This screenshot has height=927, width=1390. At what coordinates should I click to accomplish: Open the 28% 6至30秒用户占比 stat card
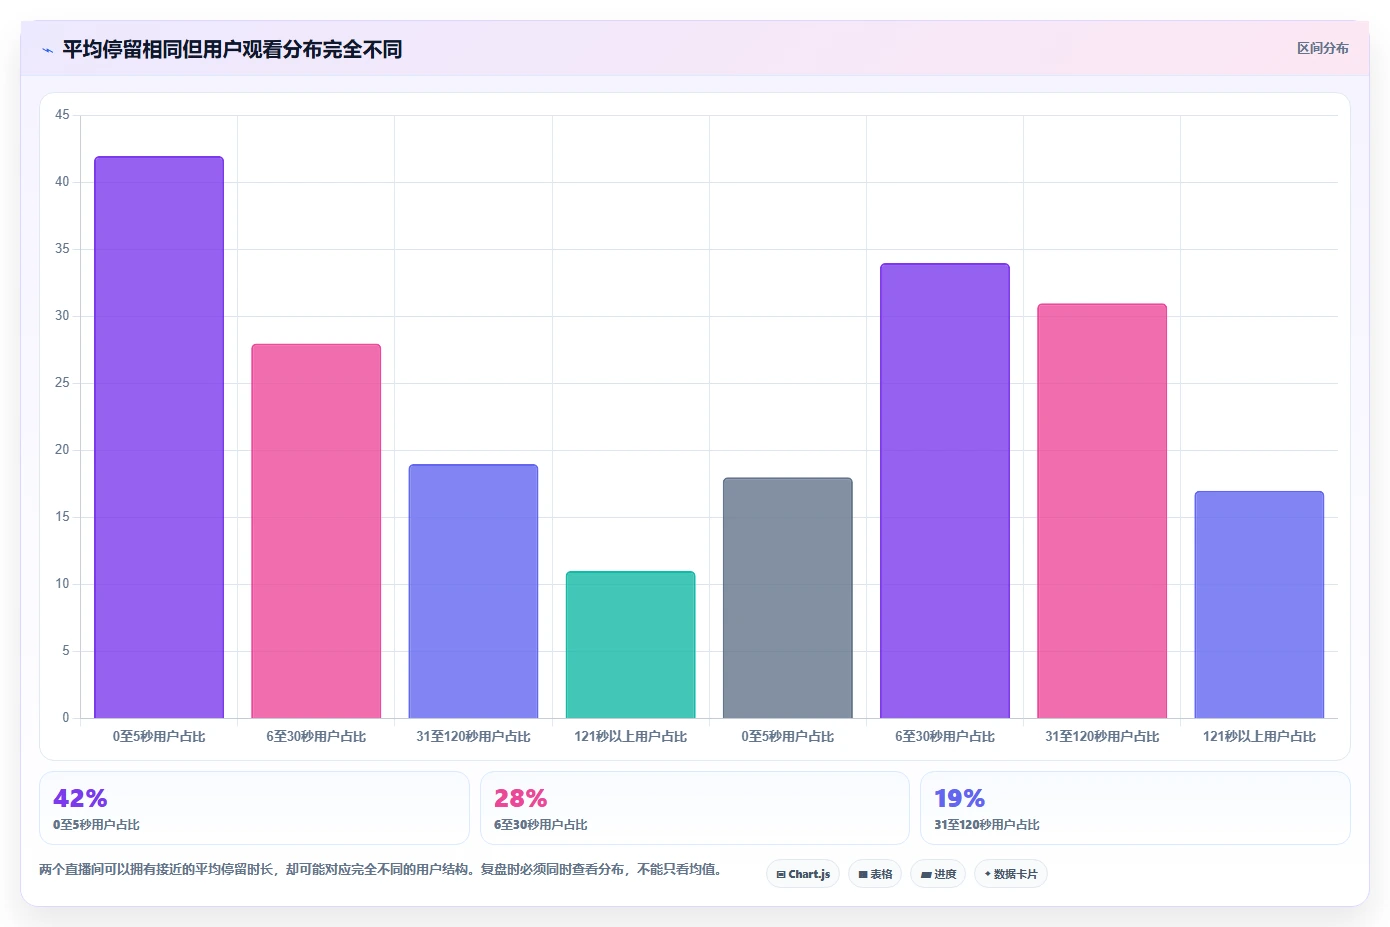click(x=695, y=808)
